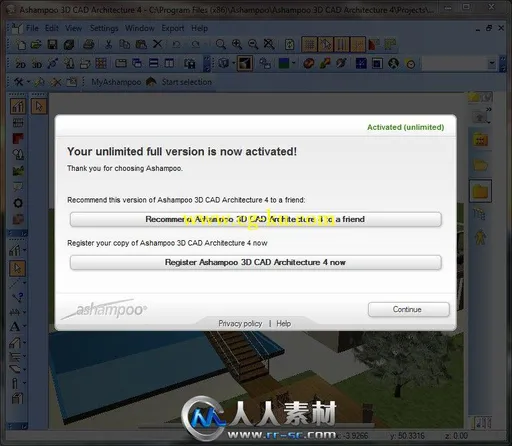
Task: Expand the double chevron in right panel
Action: 489,109
